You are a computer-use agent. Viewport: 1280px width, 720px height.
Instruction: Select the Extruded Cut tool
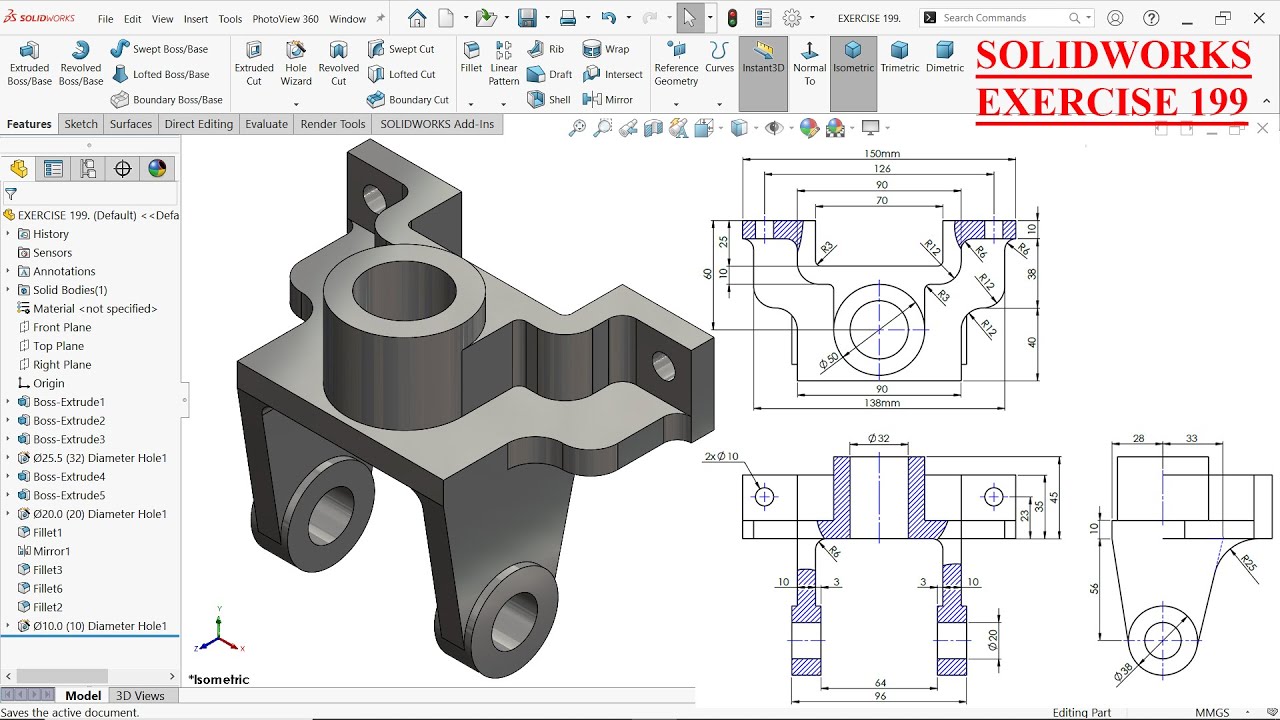point(254,64)
